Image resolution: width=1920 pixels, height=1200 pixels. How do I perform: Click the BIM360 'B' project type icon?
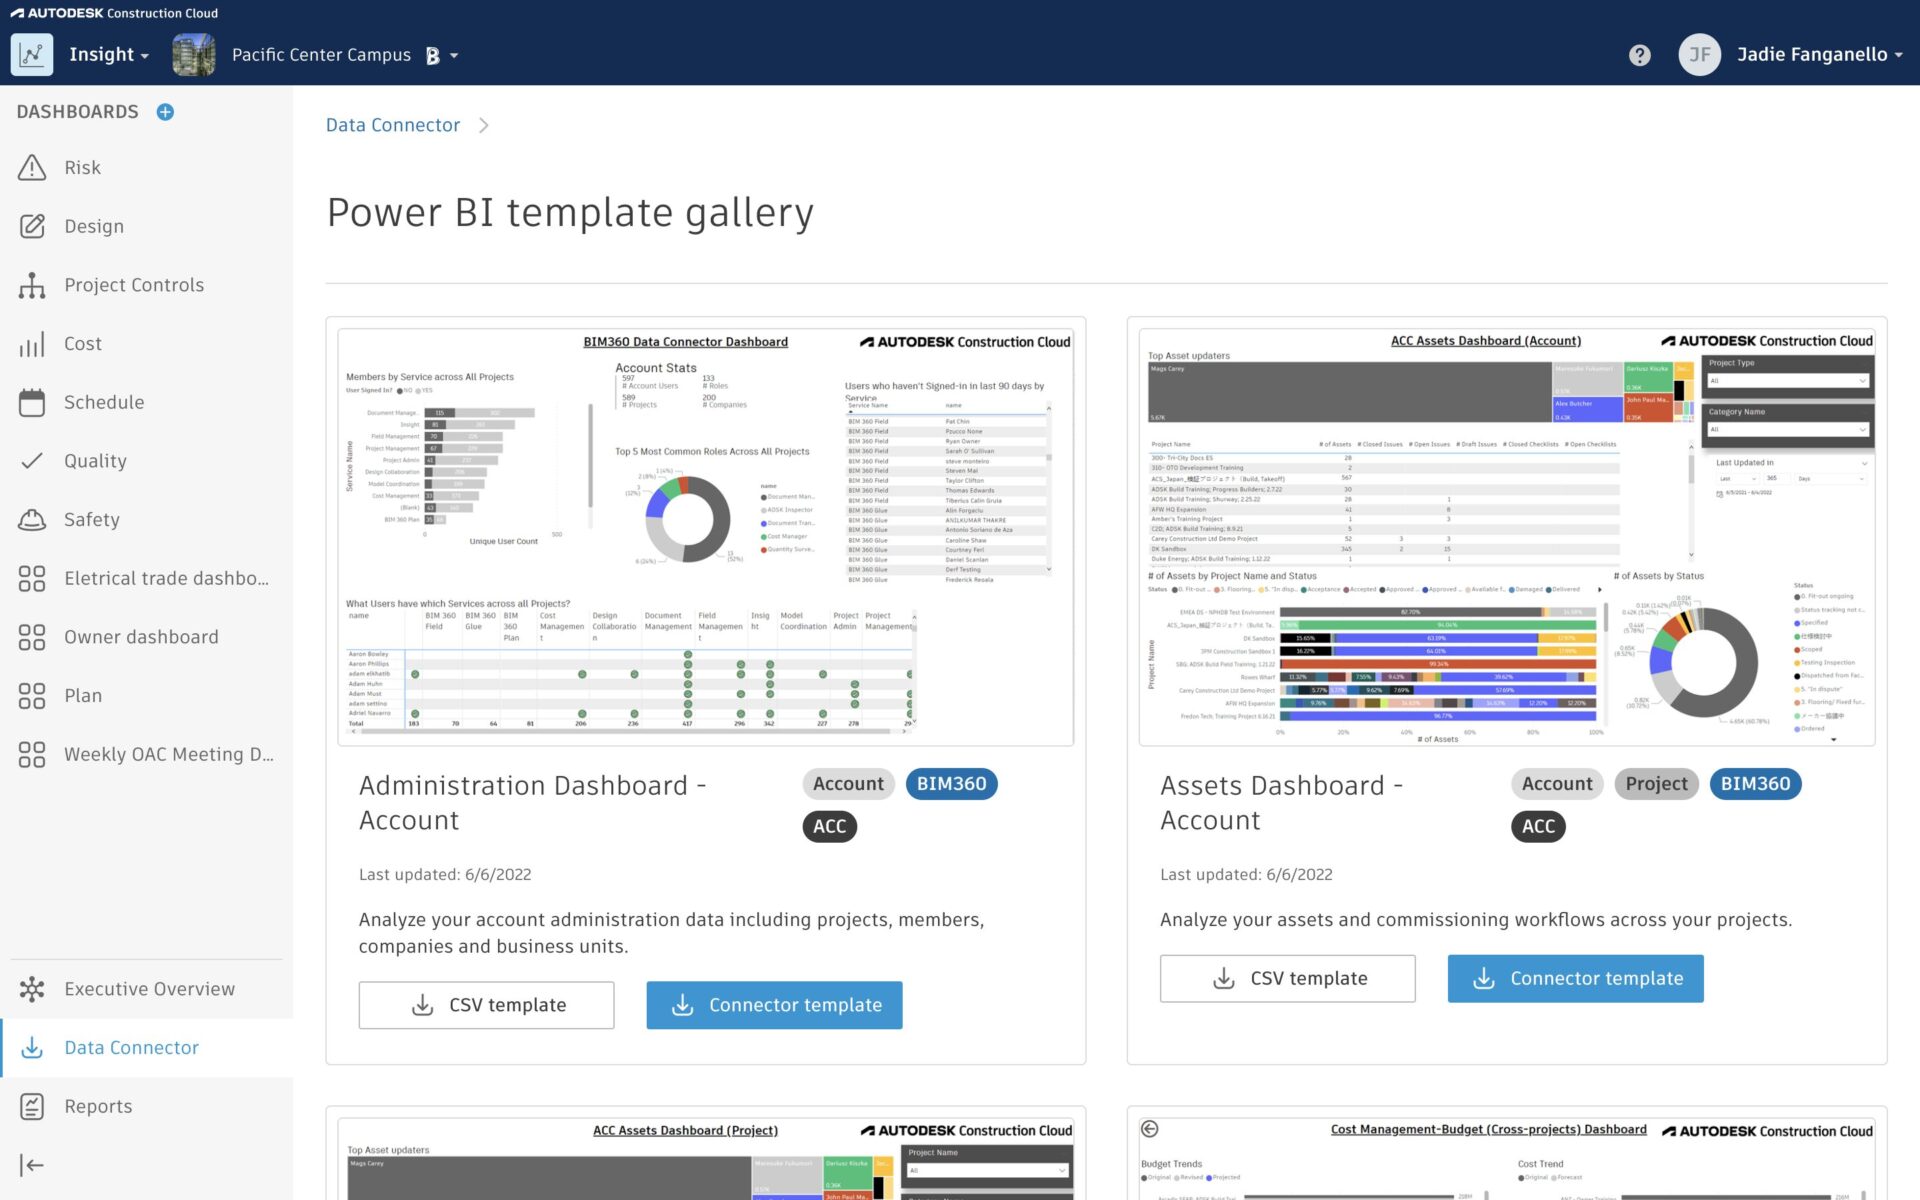432,56
